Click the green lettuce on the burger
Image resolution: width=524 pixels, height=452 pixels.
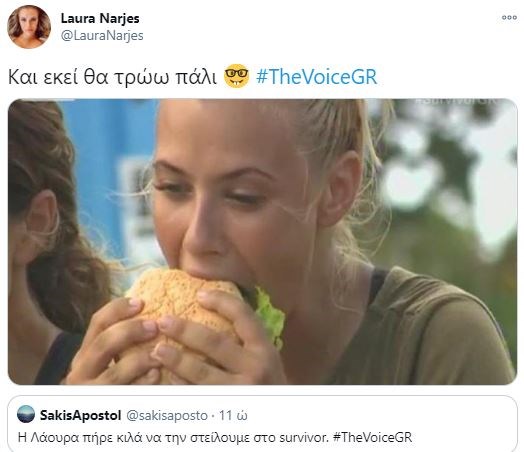[269, 316]
